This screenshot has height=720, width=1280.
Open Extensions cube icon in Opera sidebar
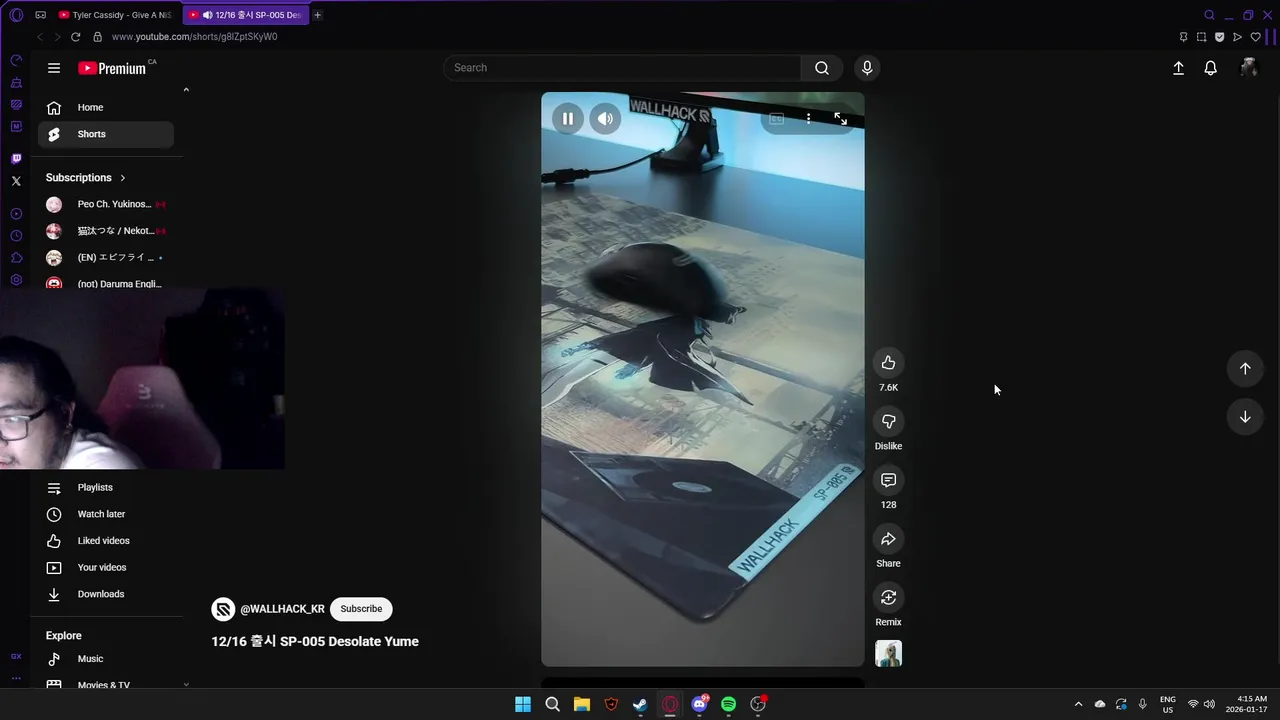[x=16, y=258]
